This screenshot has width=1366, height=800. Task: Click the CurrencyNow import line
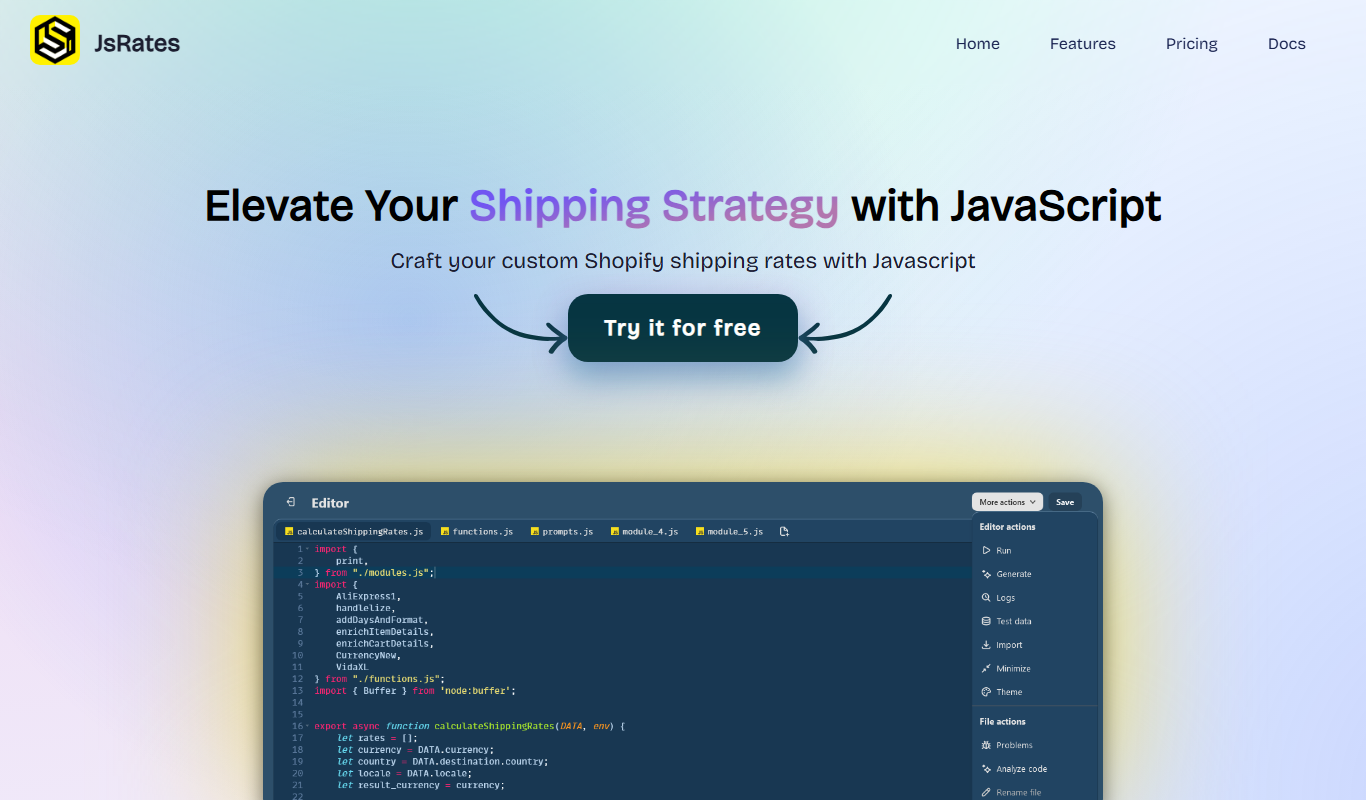[x=368, y=655]
